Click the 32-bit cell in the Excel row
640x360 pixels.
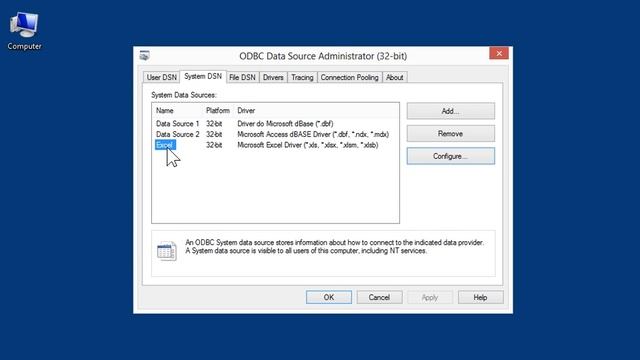coord(214,145)
